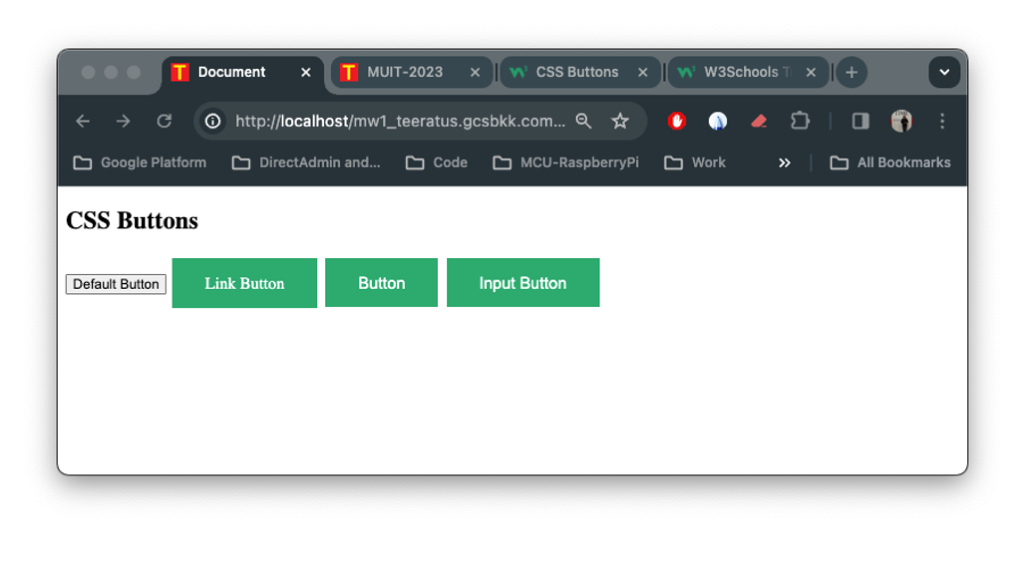Click the green Link Button
This screenshot has width=1024, height=576.
[244, 283]
